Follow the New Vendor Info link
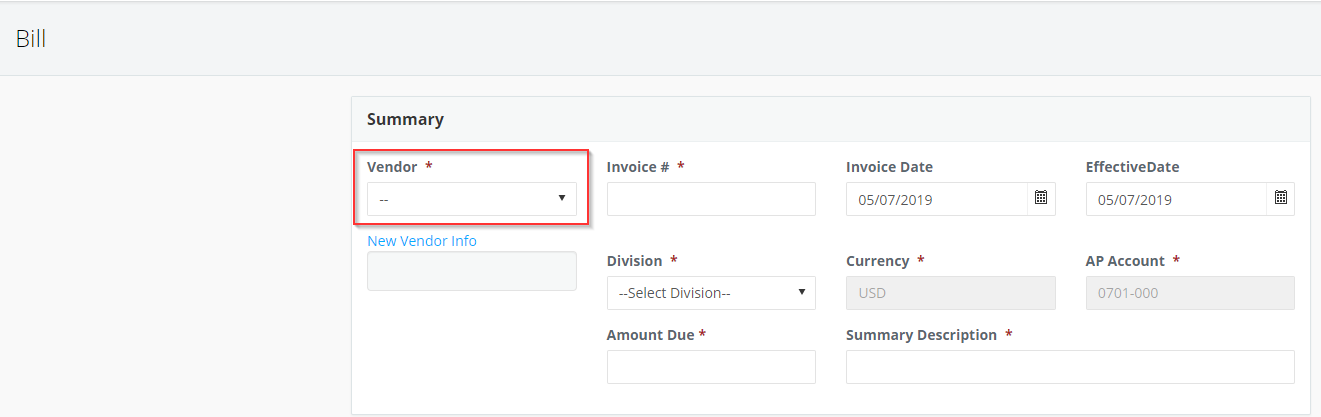The height and width of the screenshot is (417, 1321). point(422,241)
